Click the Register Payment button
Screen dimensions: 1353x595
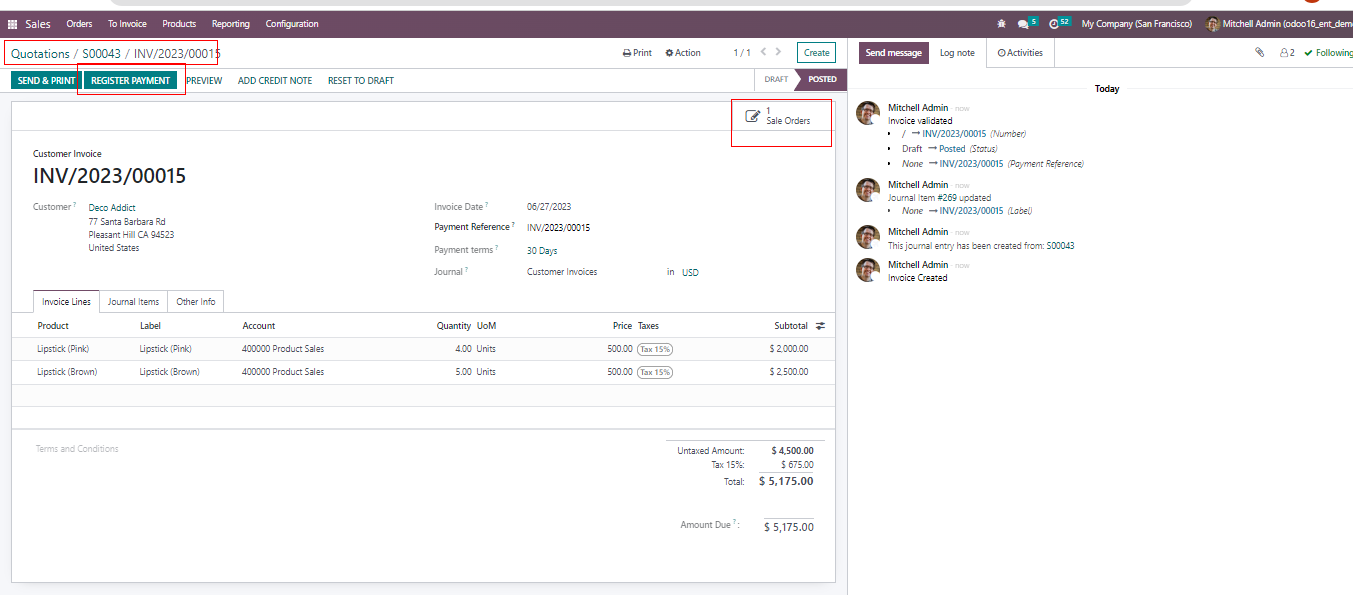pos(131,81)
